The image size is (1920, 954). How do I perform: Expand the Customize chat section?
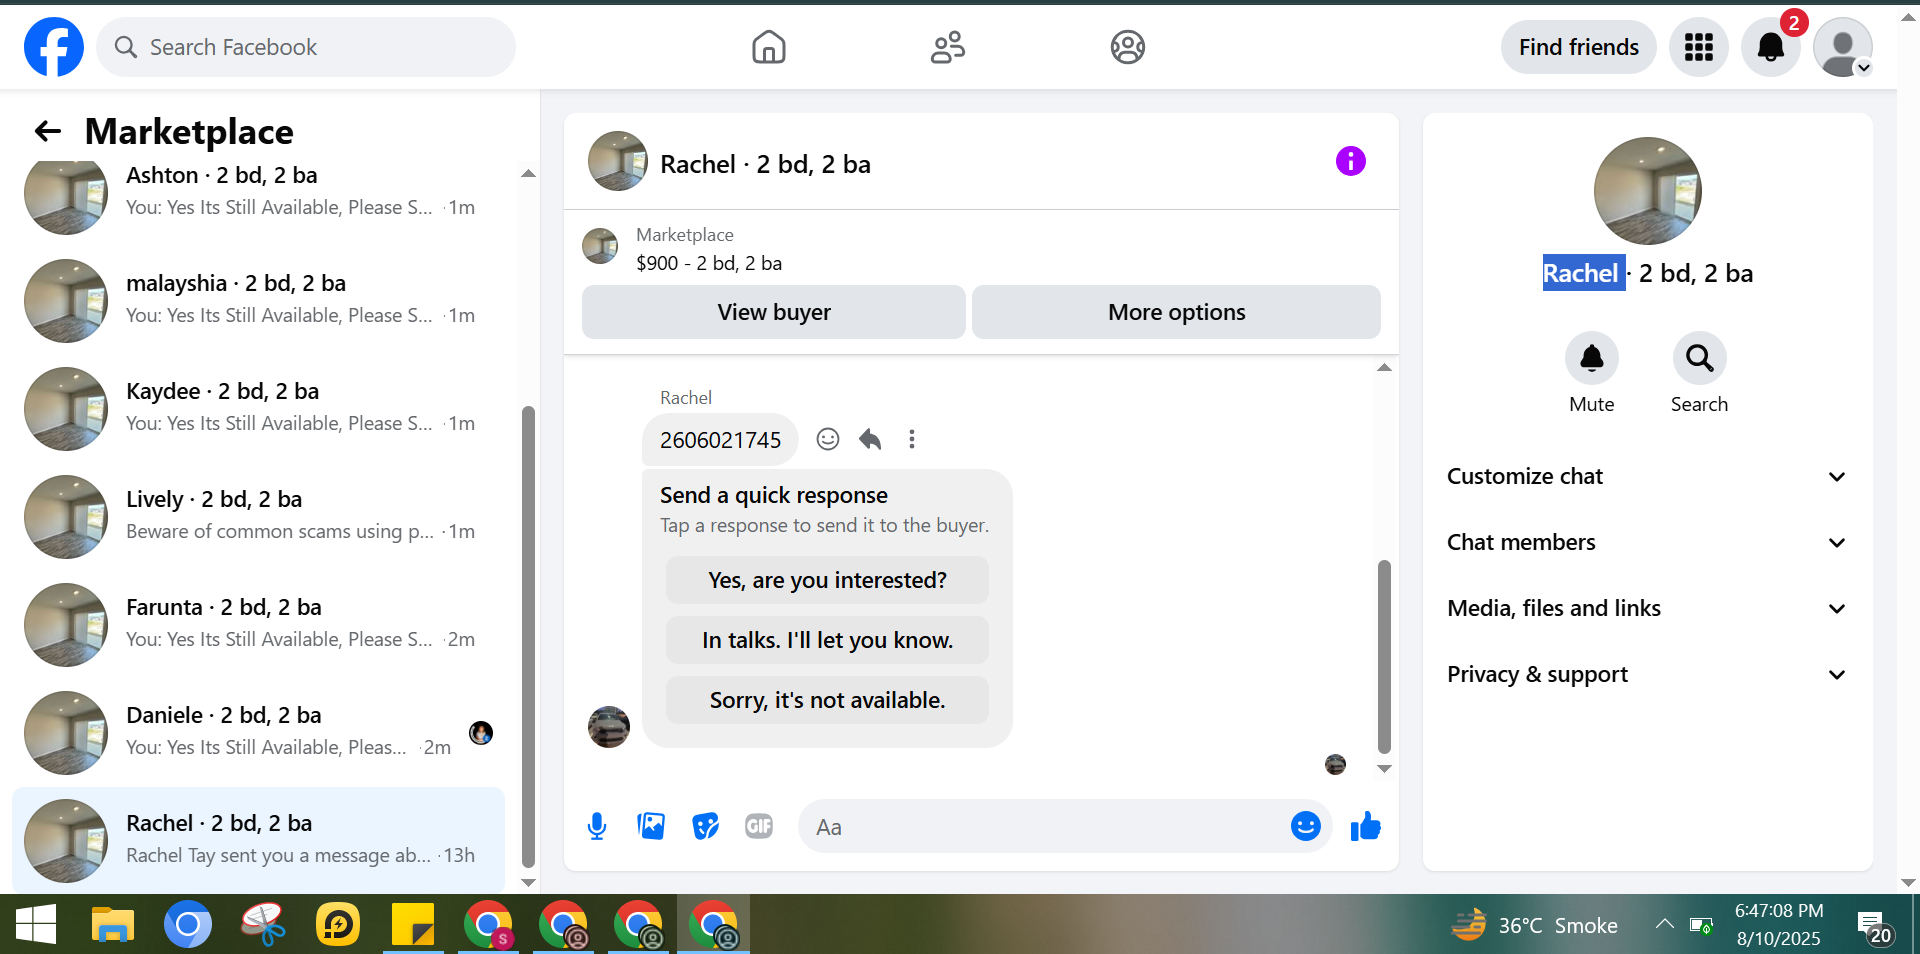click(1647, 476)
